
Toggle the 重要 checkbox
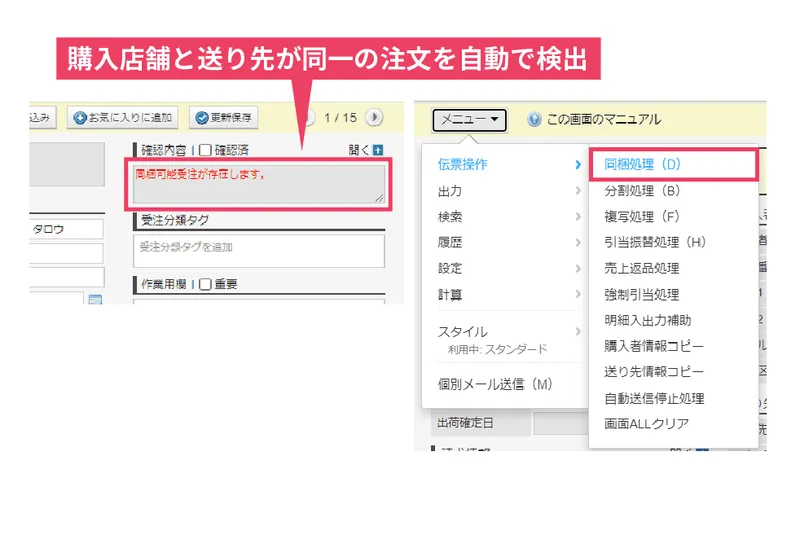pyautogui.click(x=205, y=284)
